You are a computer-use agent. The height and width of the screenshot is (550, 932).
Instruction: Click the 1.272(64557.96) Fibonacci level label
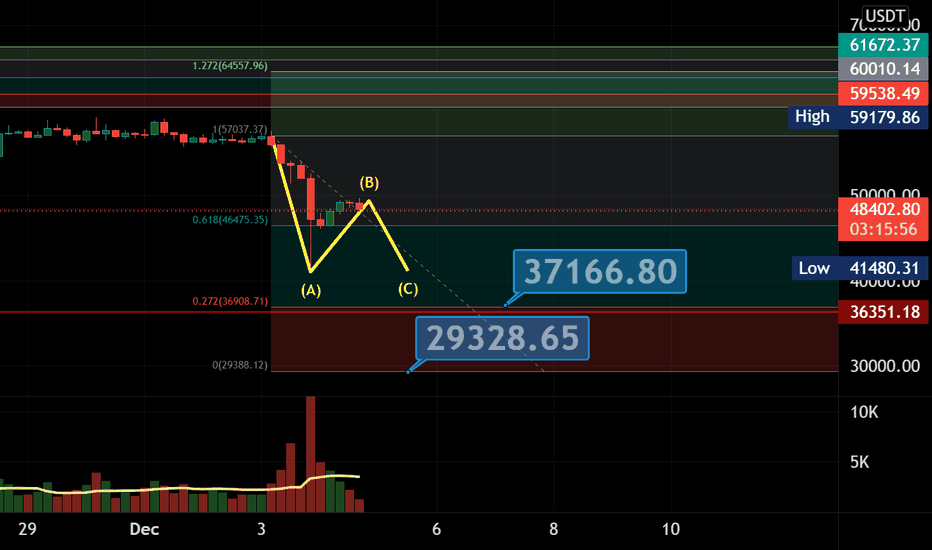pyautogui.click(x=229, y=66)
